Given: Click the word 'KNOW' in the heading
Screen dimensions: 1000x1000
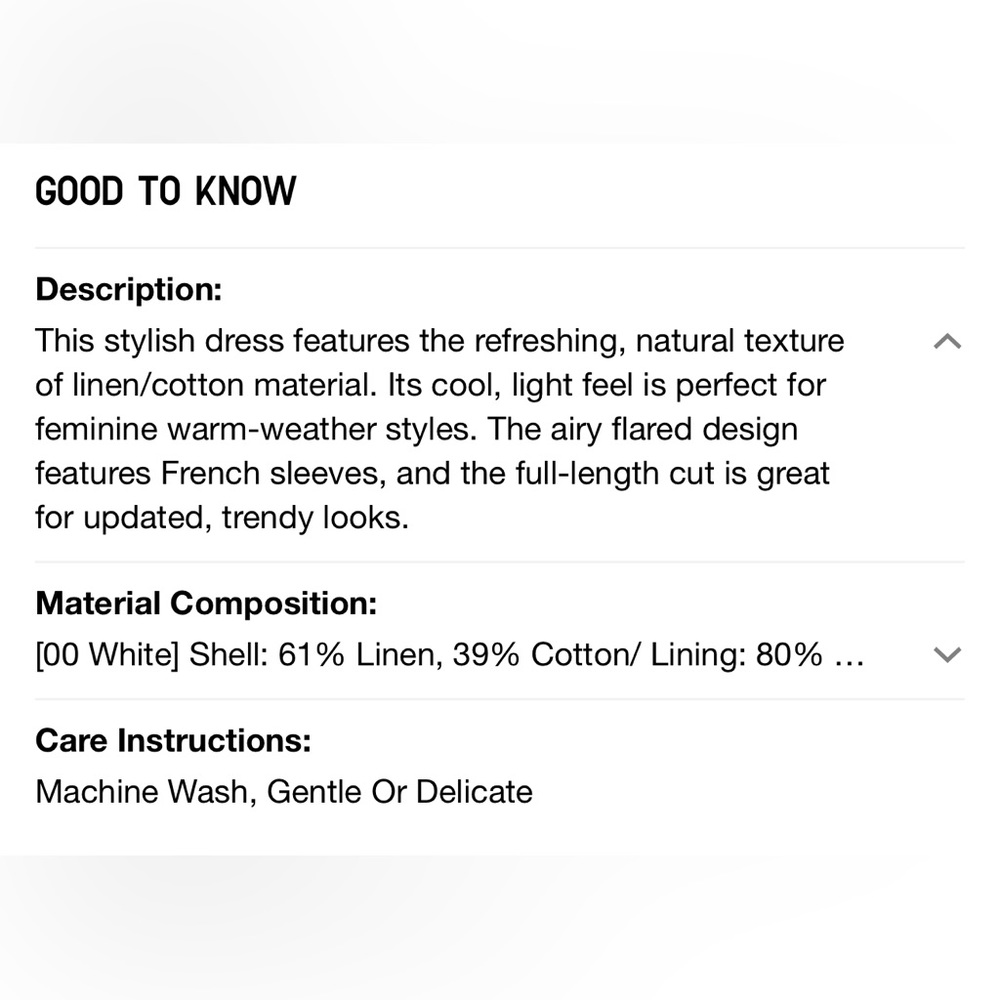Looking at the screenshot, I should tap(246, 191).
